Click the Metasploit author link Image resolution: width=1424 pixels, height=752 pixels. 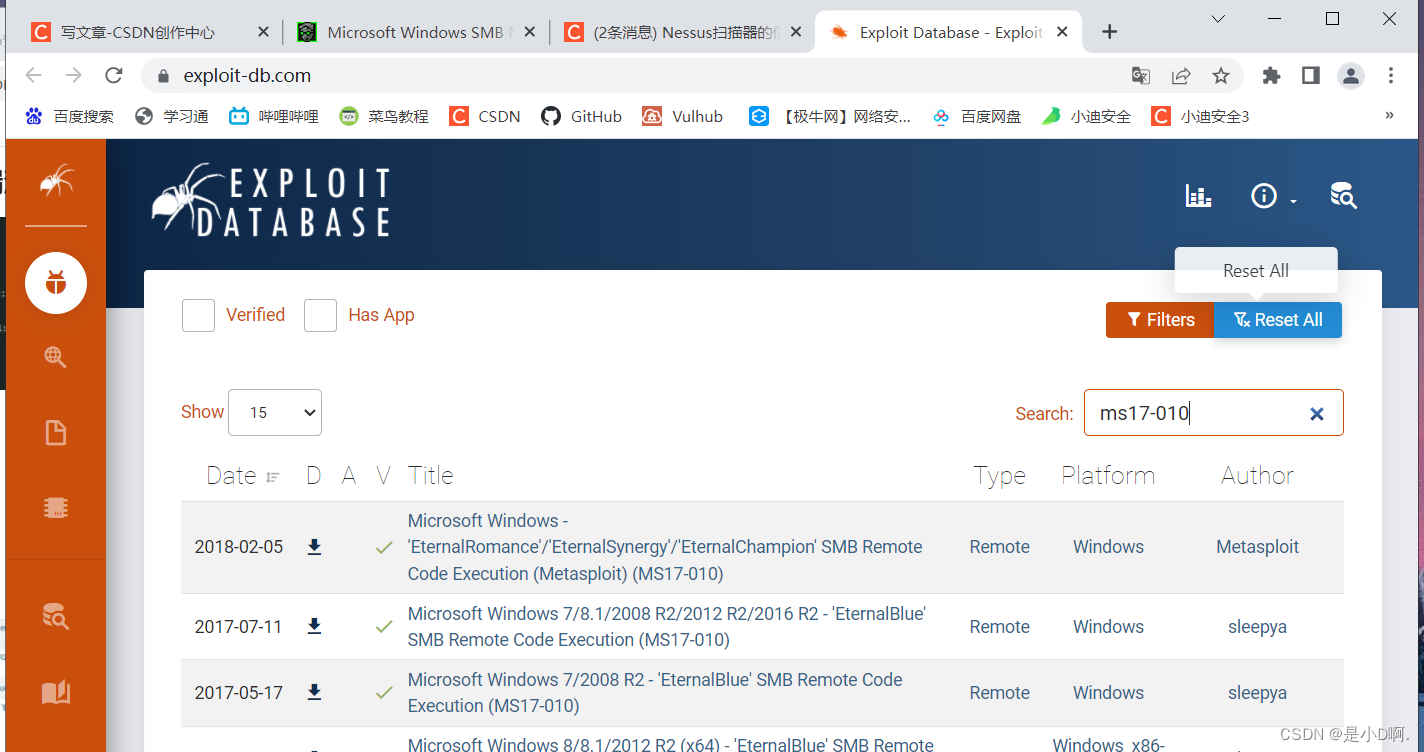1257,547
